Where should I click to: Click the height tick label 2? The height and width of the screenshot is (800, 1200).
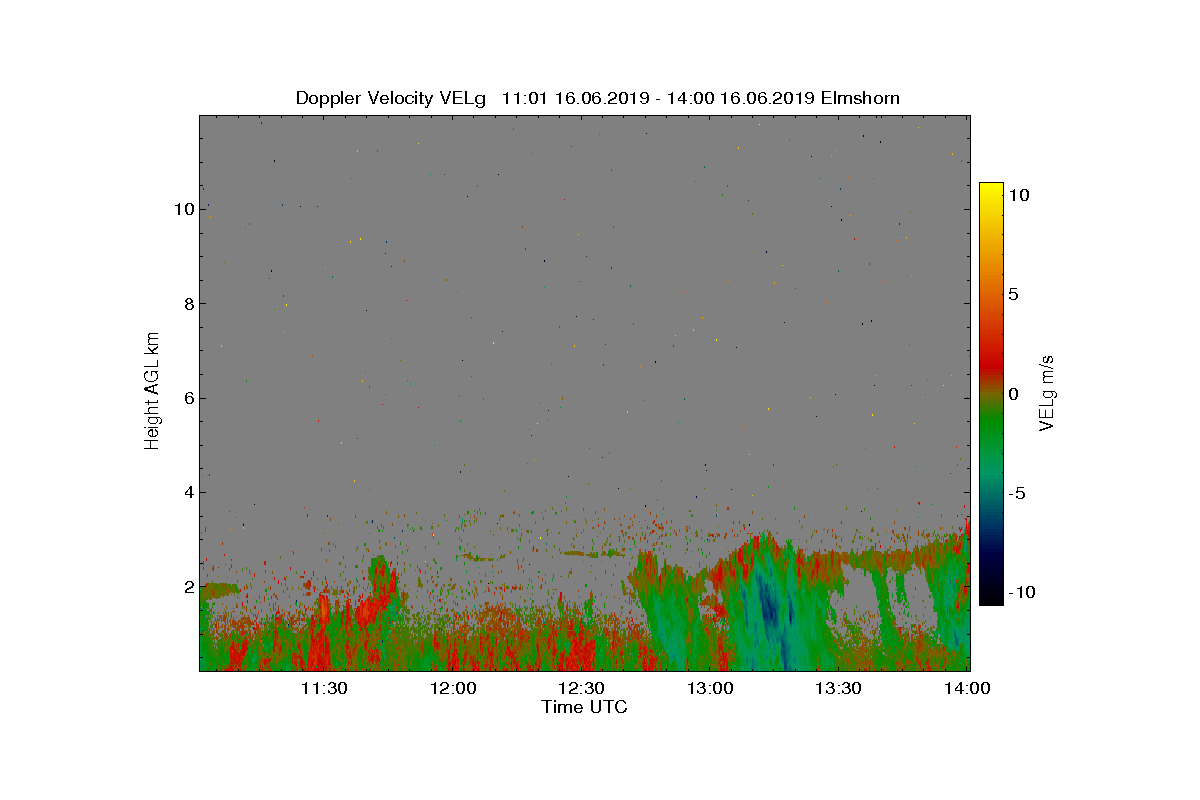(x=187, y=586)
